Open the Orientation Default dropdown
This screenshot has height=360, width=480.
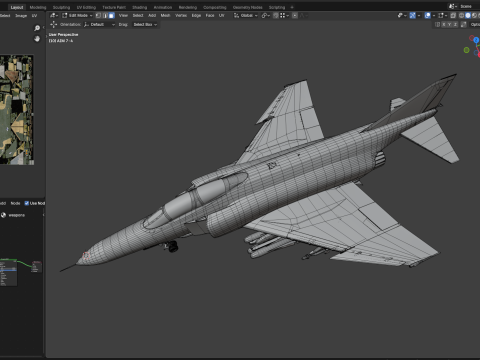click(99, 24)
